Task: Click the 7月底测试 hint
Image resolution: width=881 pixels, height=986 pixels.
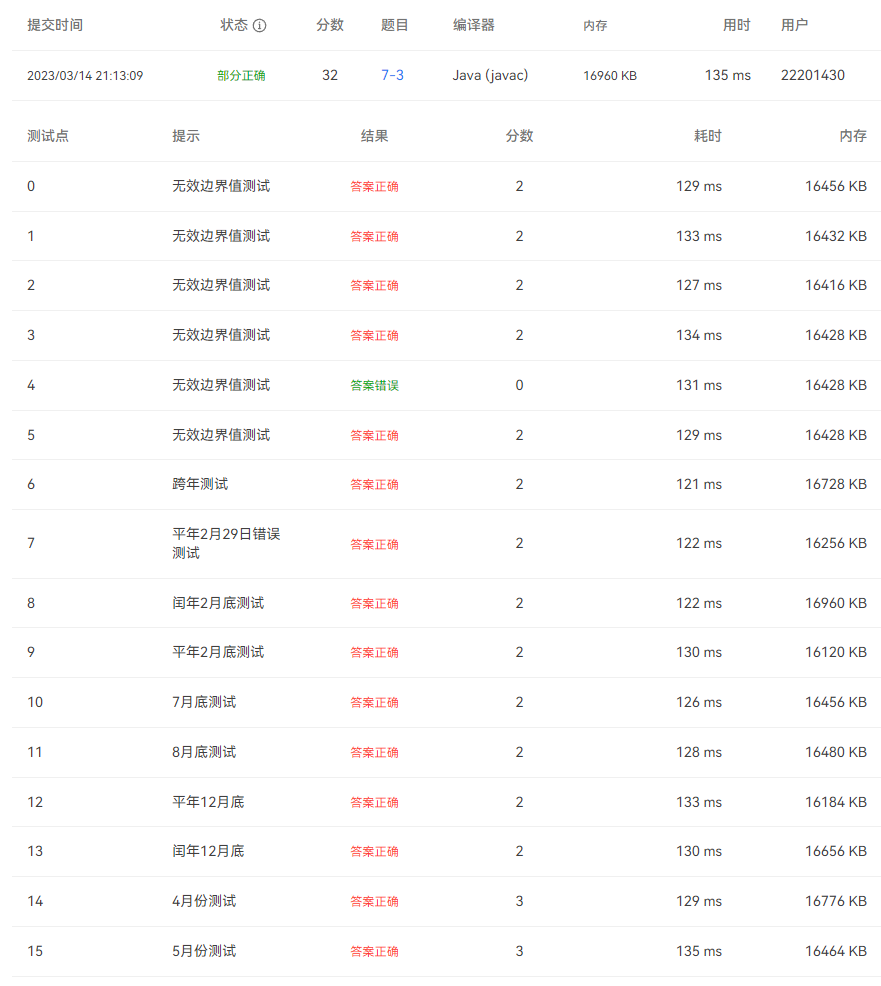Action: (x=204, y=702)
